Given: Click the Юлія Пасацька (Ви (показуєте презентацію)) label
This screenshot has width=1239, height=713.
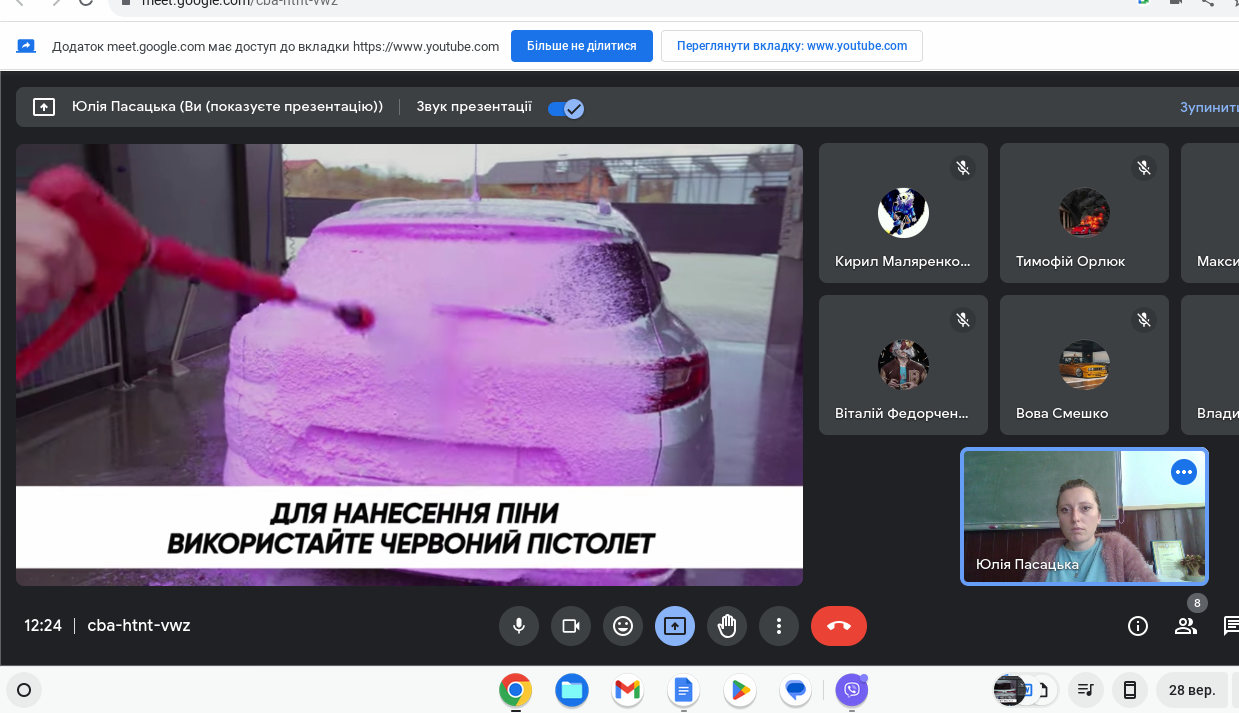Looking at the screenshot, I should 228,107.
